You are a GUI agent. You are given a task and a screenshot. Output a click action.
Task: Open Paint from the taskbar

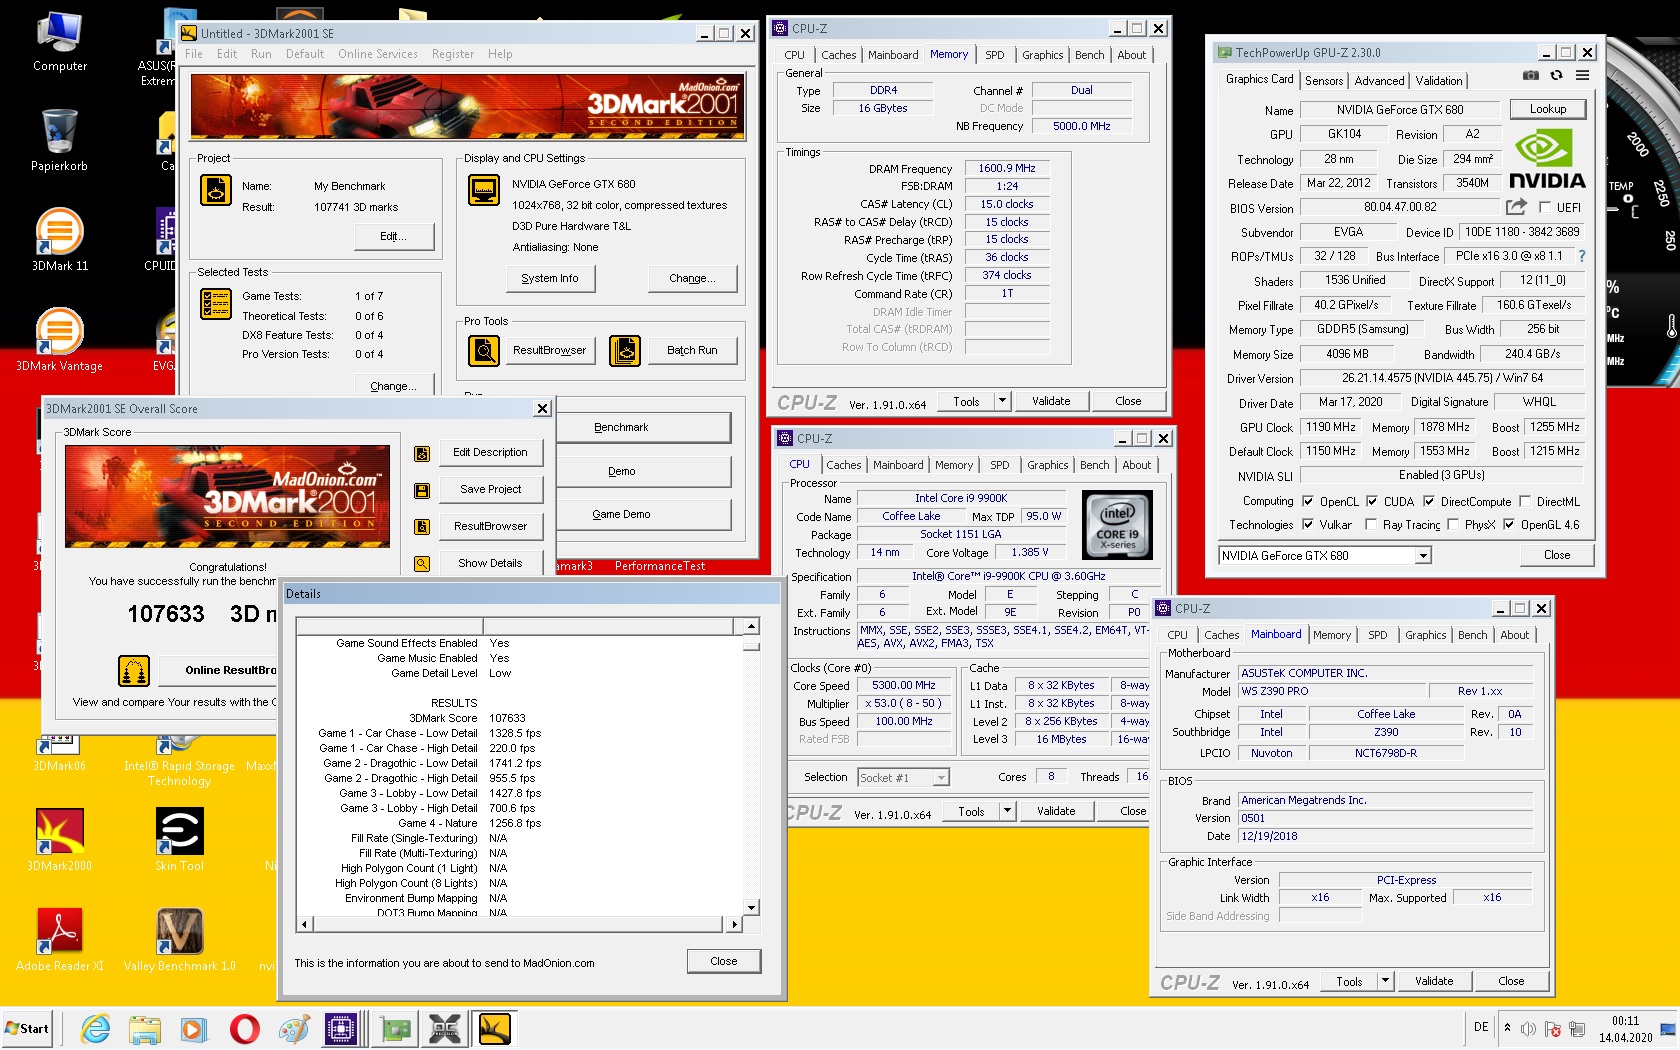click(x=294, y=1029)
